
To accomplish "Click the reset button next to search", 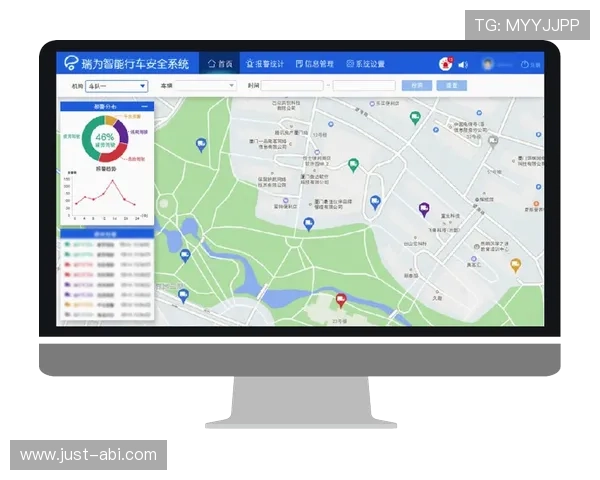I will [451, 86].
